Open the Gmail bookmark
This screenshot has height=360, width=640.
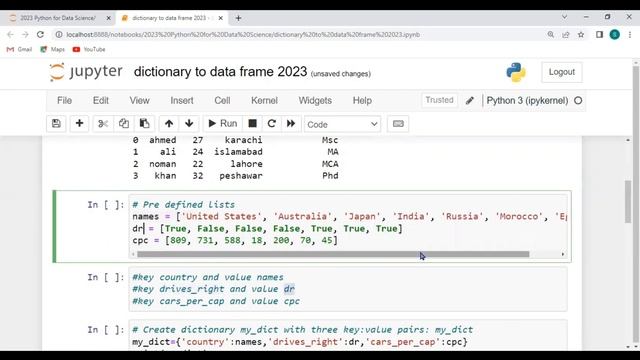point(19,49)
